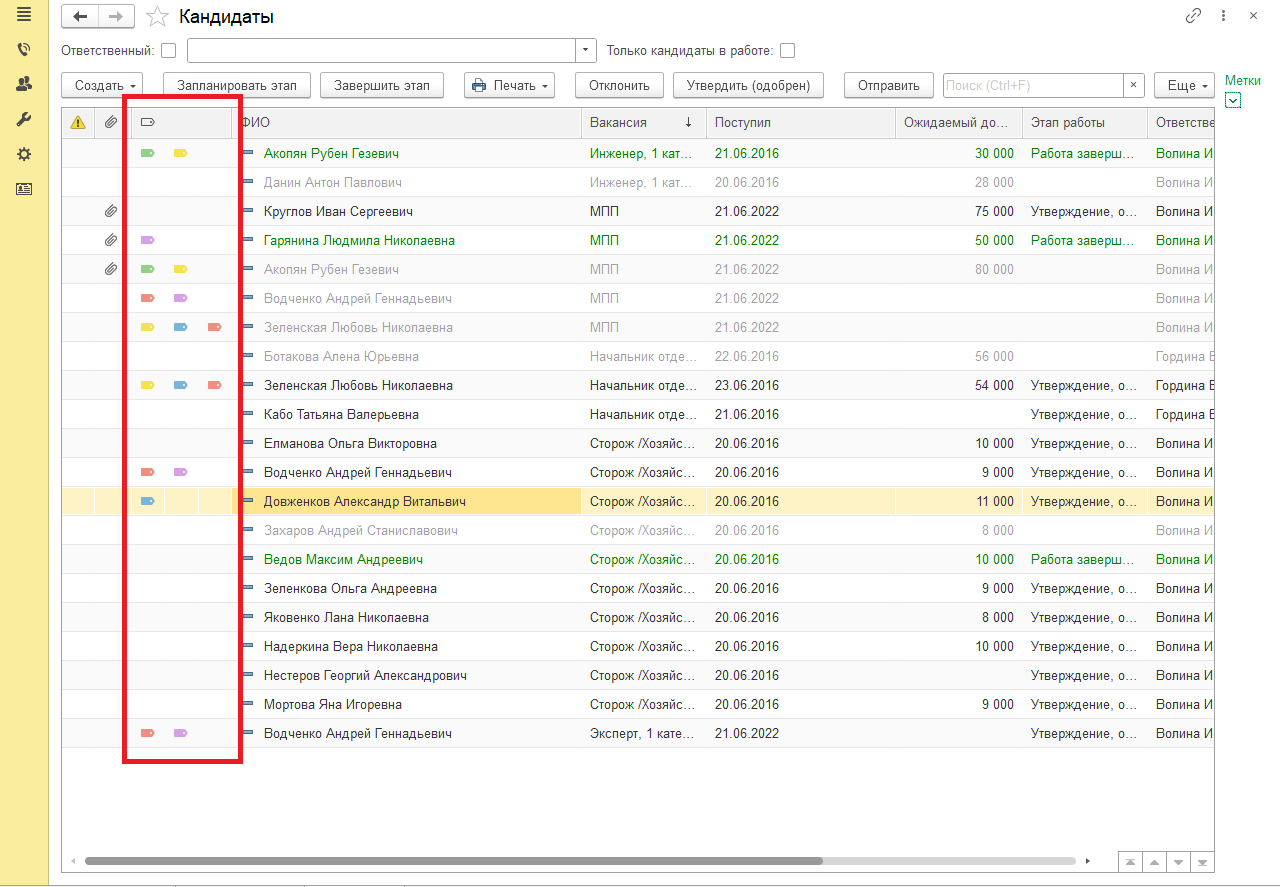Click the tag labels column header

tap(148, 123)
